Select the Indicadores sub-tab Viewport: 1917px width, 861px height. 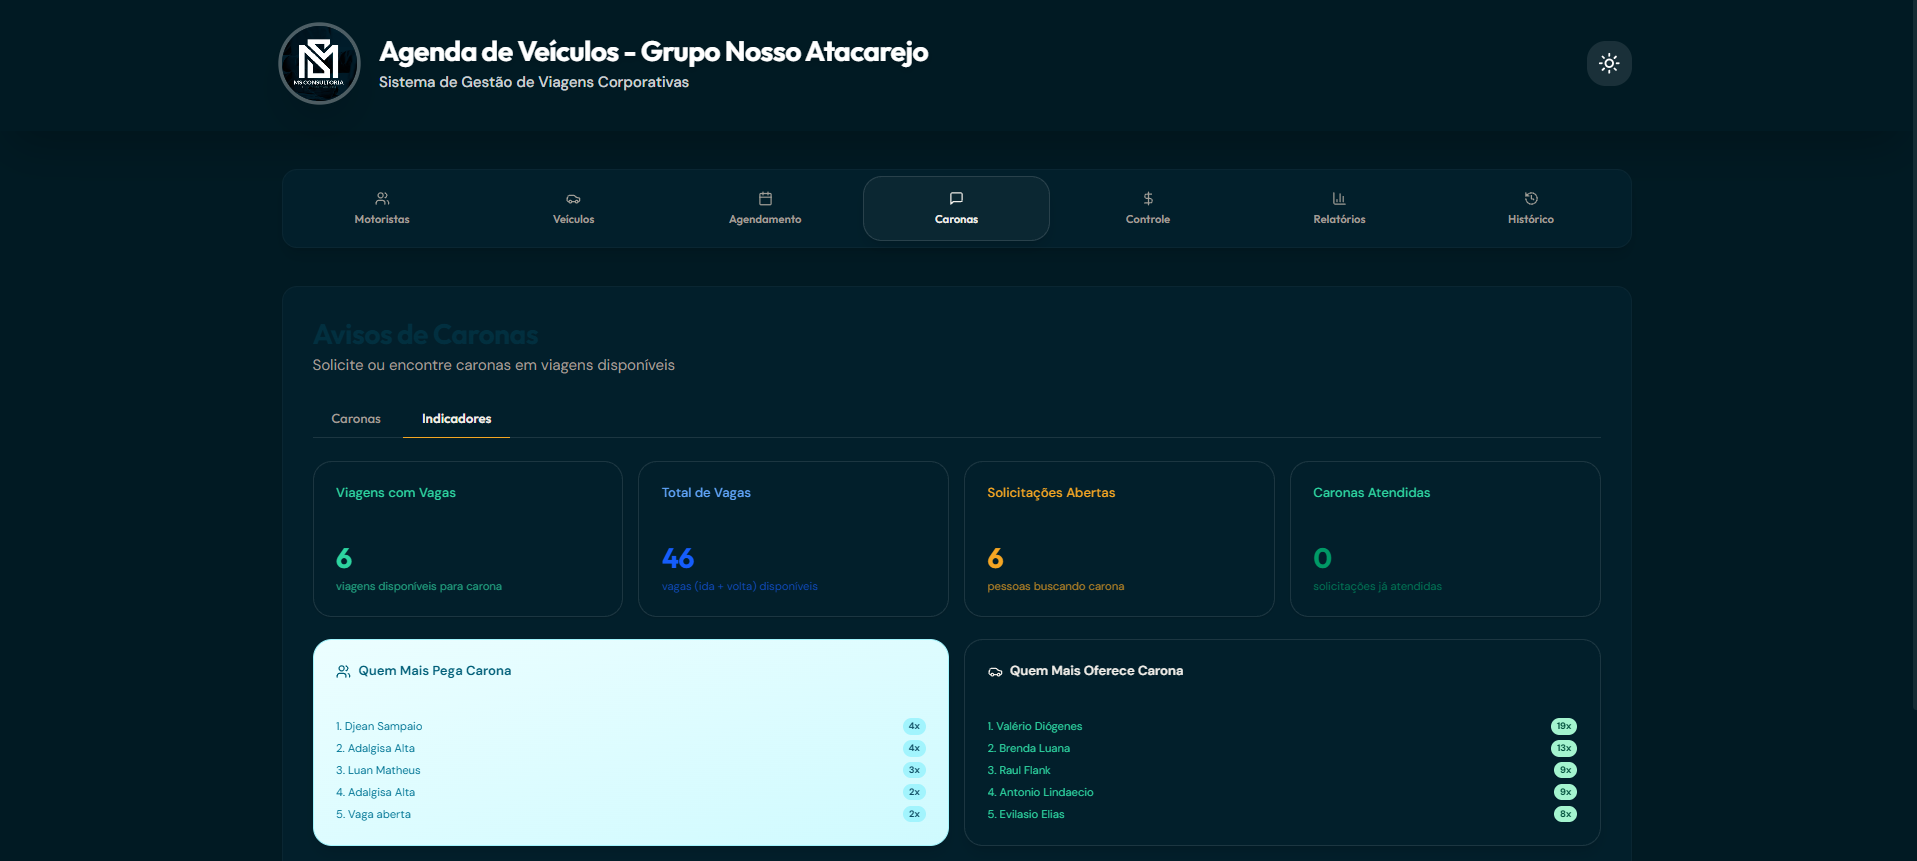456,419
